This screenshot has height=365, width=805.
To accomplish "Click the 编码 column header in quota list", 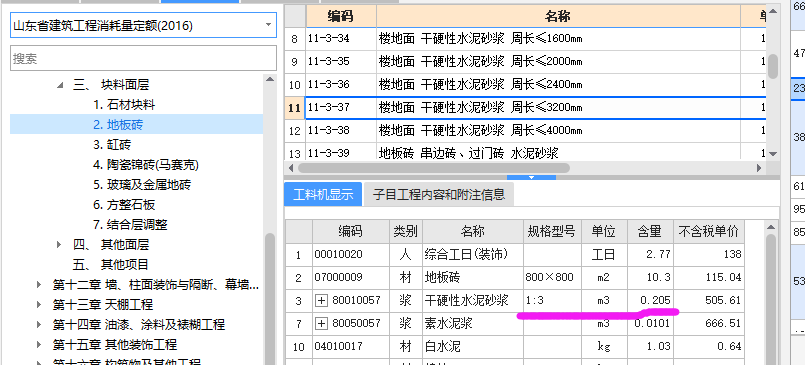I will 341,16.
